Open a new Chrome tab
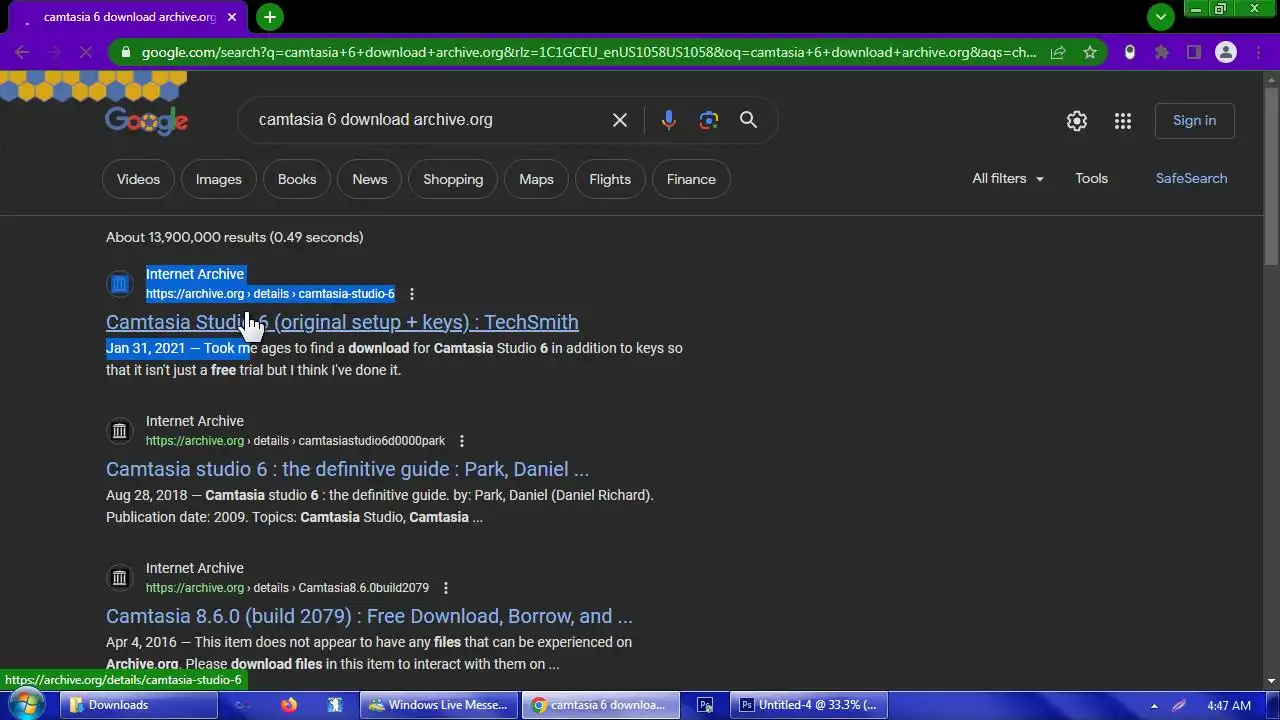This screenshot has width=1280, height=720. pyautogui.click(x=269, y=17)
